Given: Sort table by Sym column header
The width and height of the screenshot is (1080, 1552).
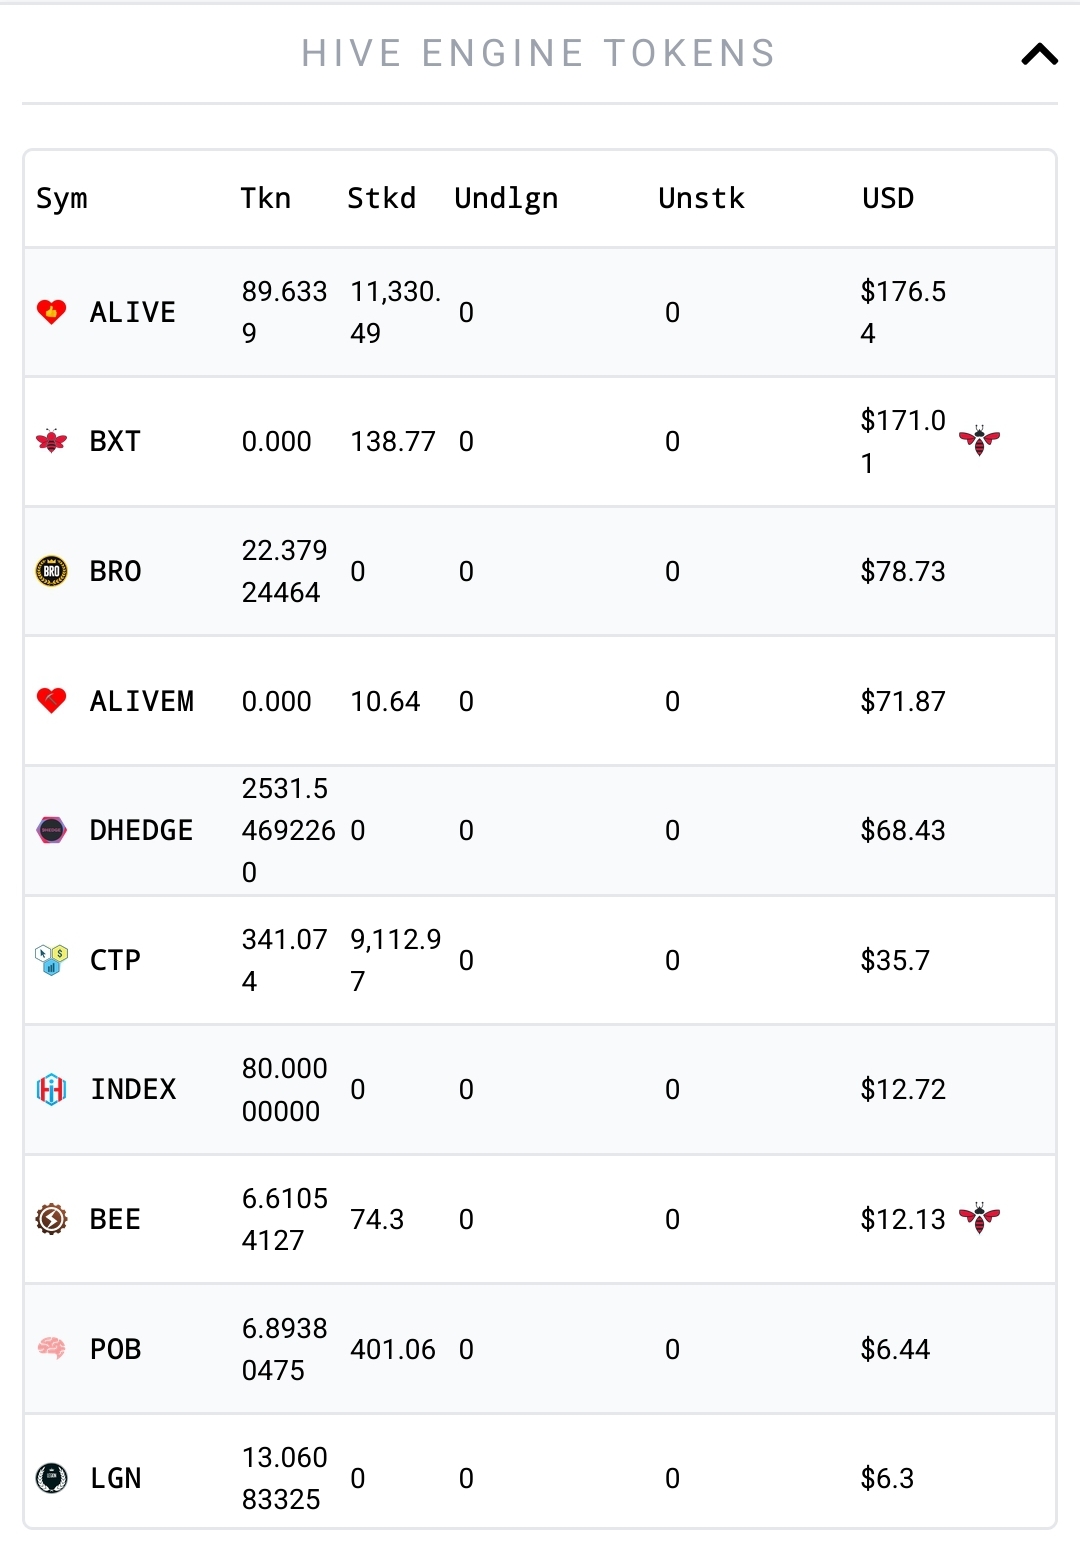Looking at the screenshot, I should pyautogui.click(x=62, y=199).
